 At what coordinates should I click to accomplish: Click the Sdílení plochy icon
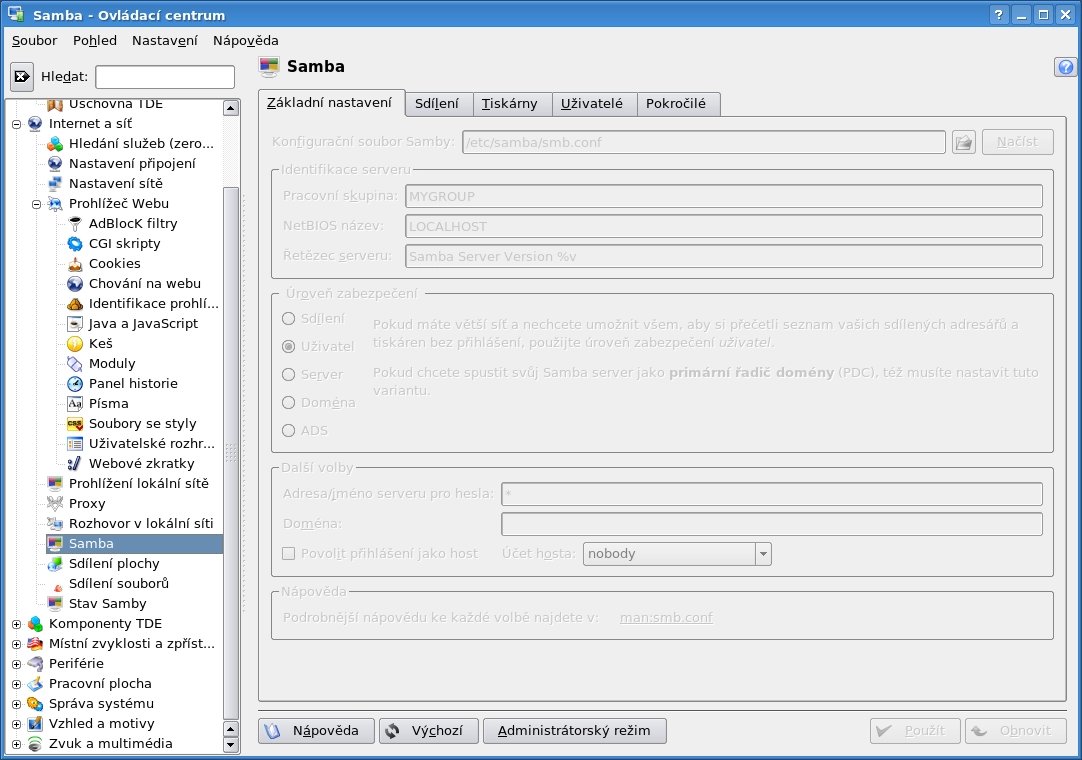coord(55,564)
